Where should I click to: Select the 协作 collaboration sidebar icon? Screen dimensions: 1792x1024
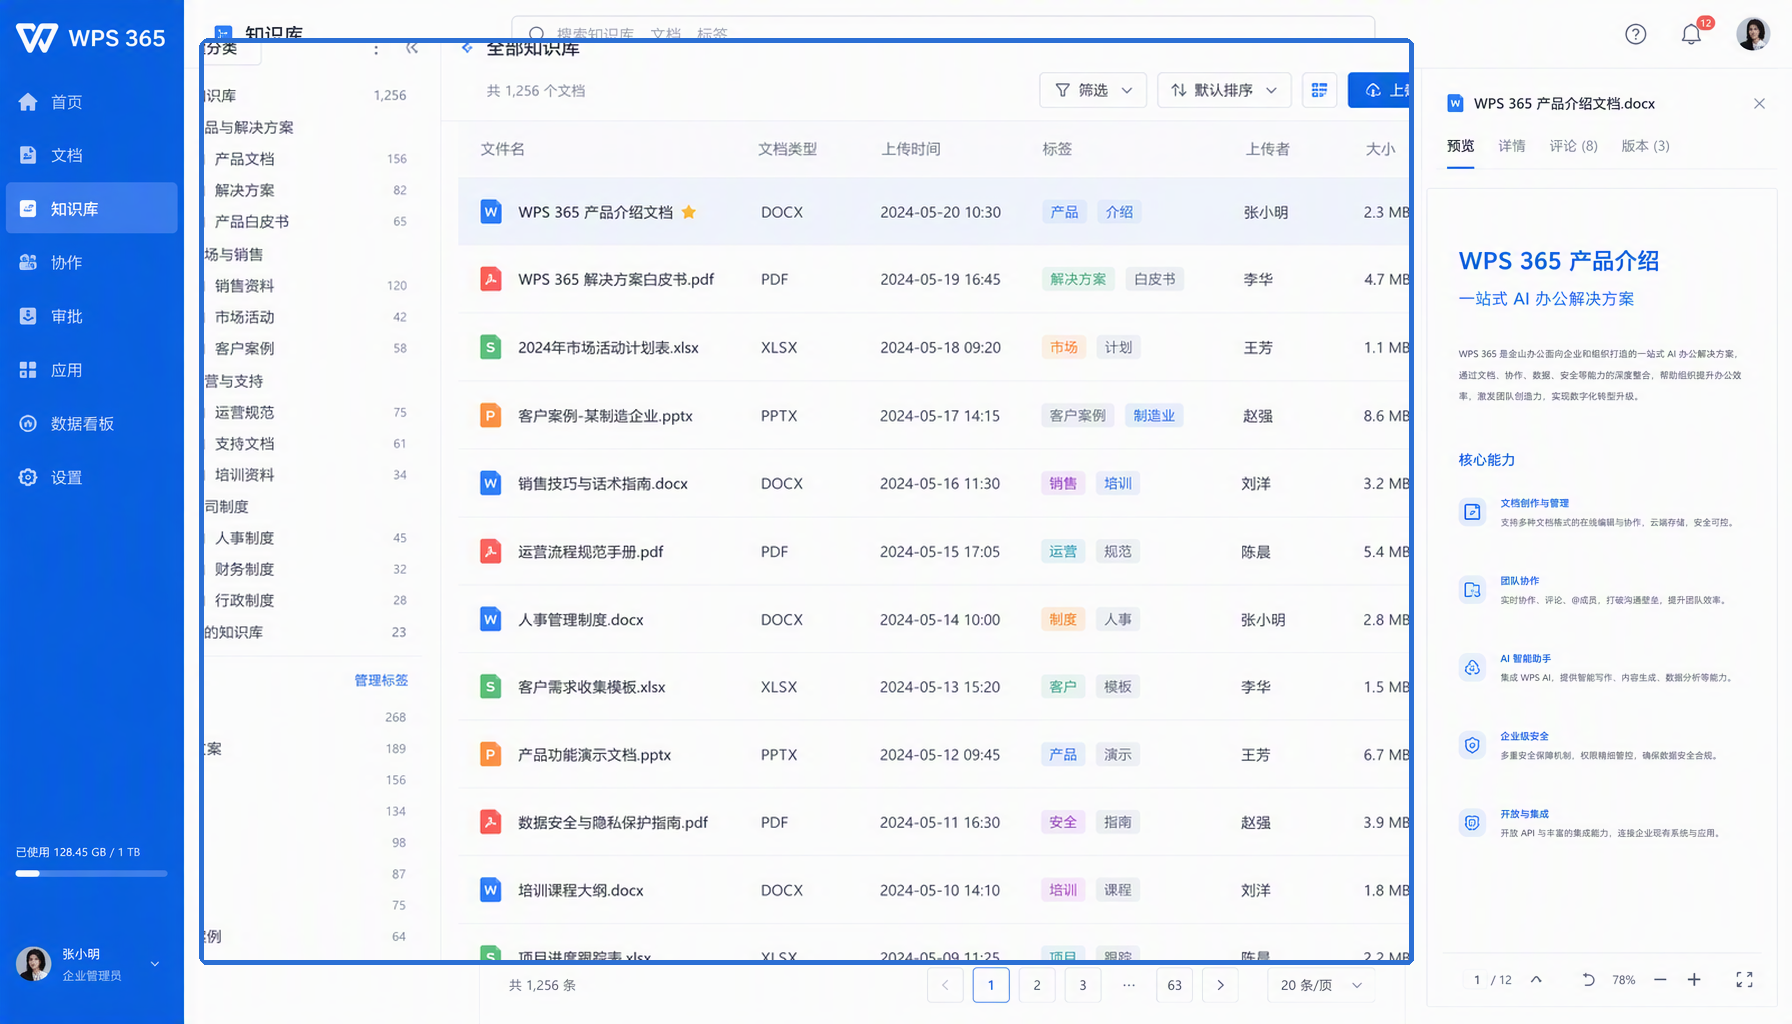(x=28, y=262)
